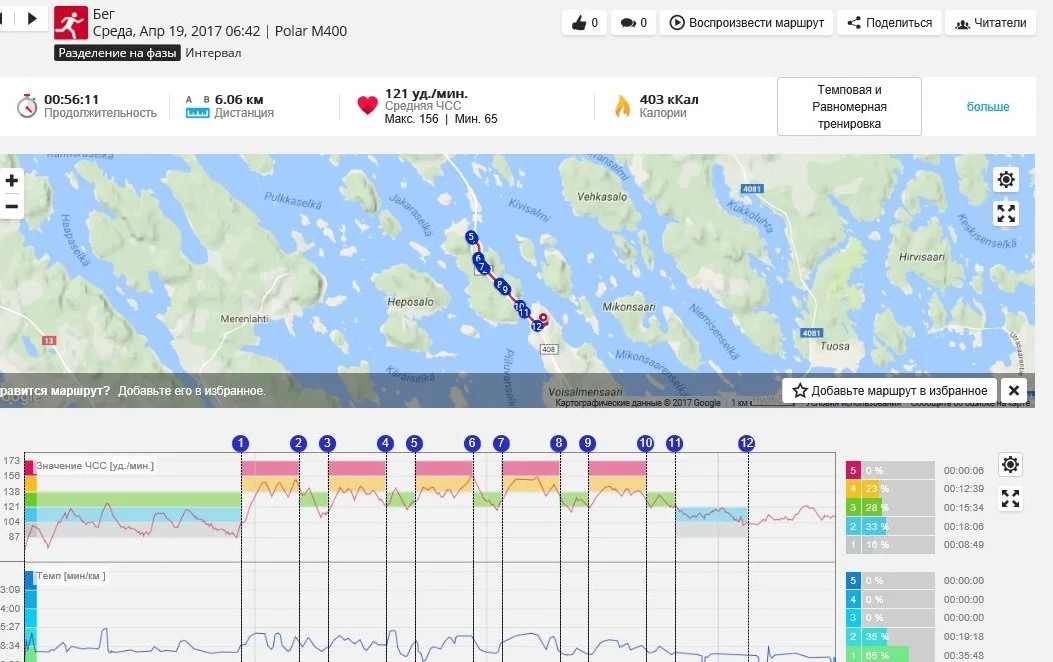Select lap marker 10 on chart
This screenshot has height=662, width=1053.
[x=645, y=443]
